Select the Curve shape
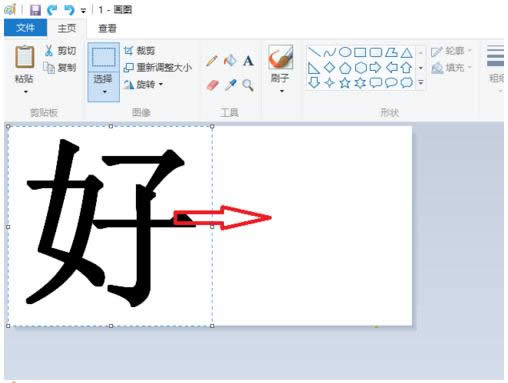Screen dimensions: 508x383 click(x=329, y=52)
